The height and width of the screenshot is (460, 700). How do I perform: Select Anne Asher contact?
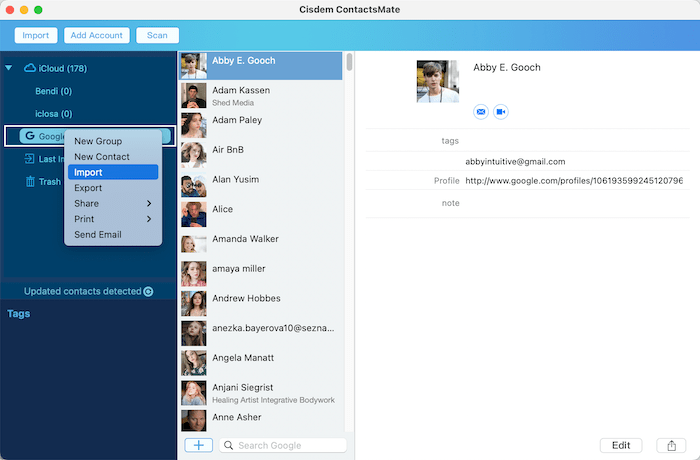[x=262, y=421]
